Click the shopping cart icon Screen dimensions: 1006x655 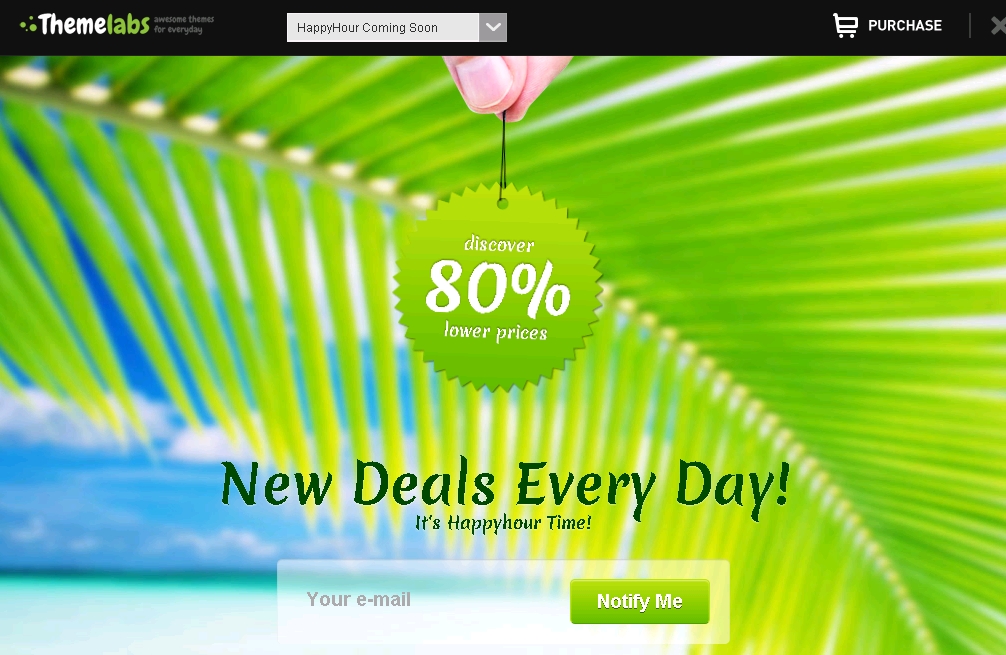(x=845, y=26)
